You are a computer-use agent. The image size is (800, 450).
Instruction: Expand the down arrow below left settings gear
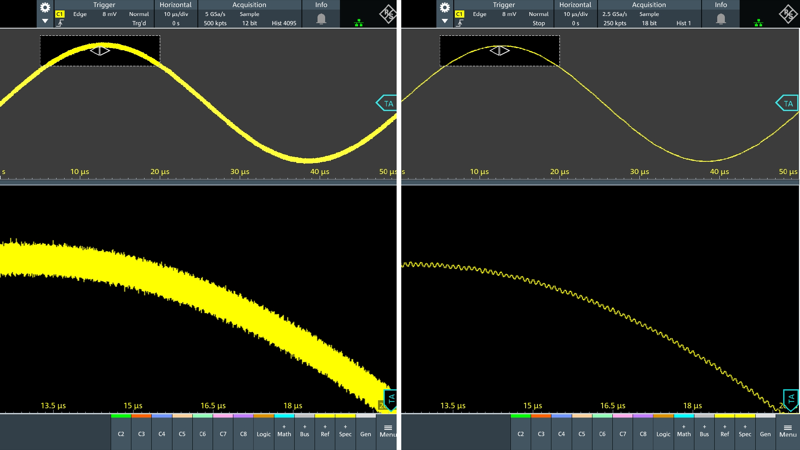tap(45, 21)
